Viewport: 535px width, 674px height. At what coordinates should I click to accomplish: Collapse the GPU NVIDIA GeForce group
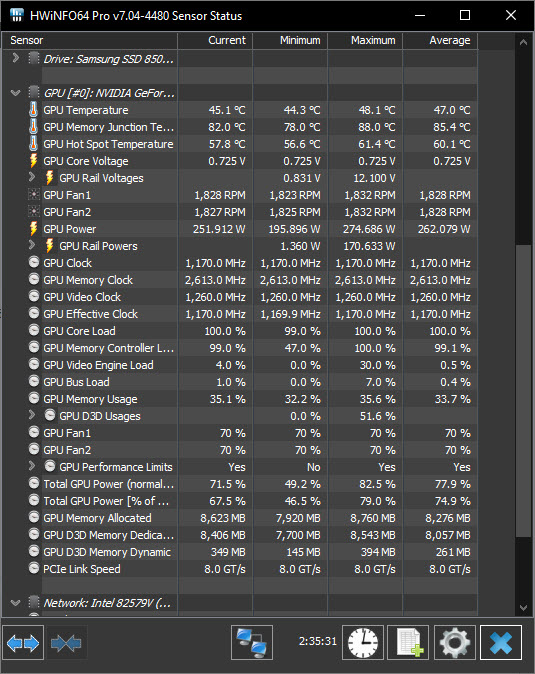16,92
